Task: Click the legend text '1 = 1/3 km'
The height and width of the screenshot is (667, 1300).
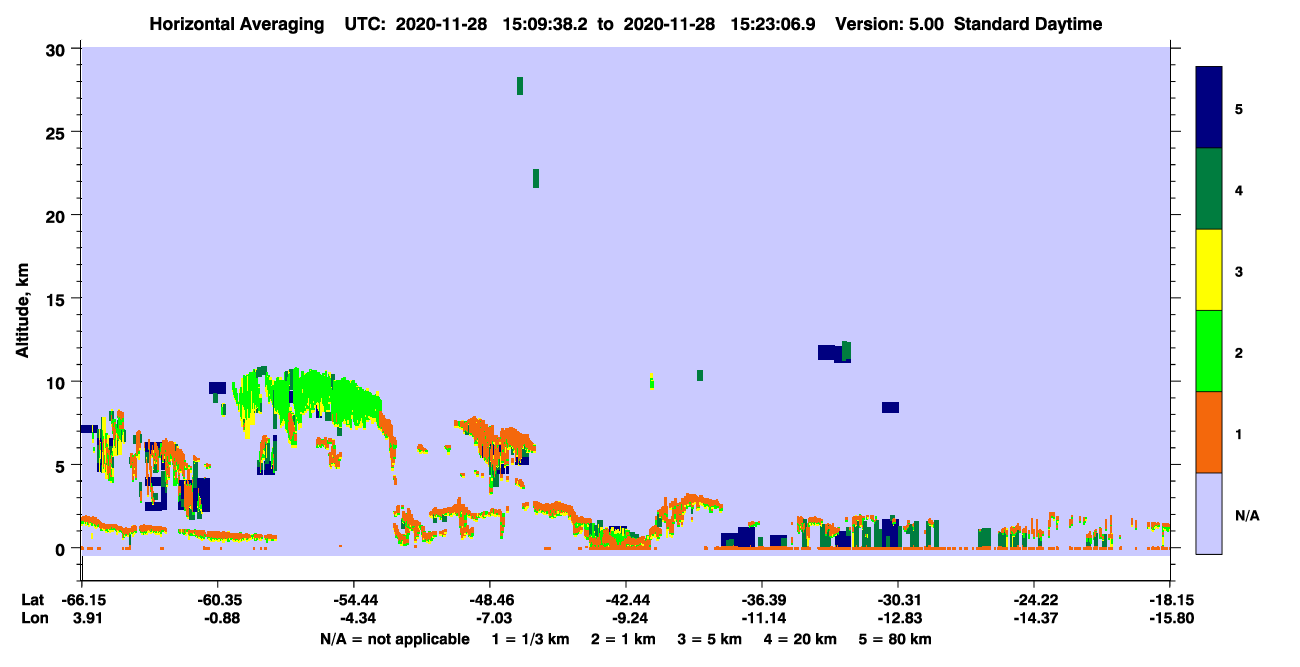Action: (530, 639)
